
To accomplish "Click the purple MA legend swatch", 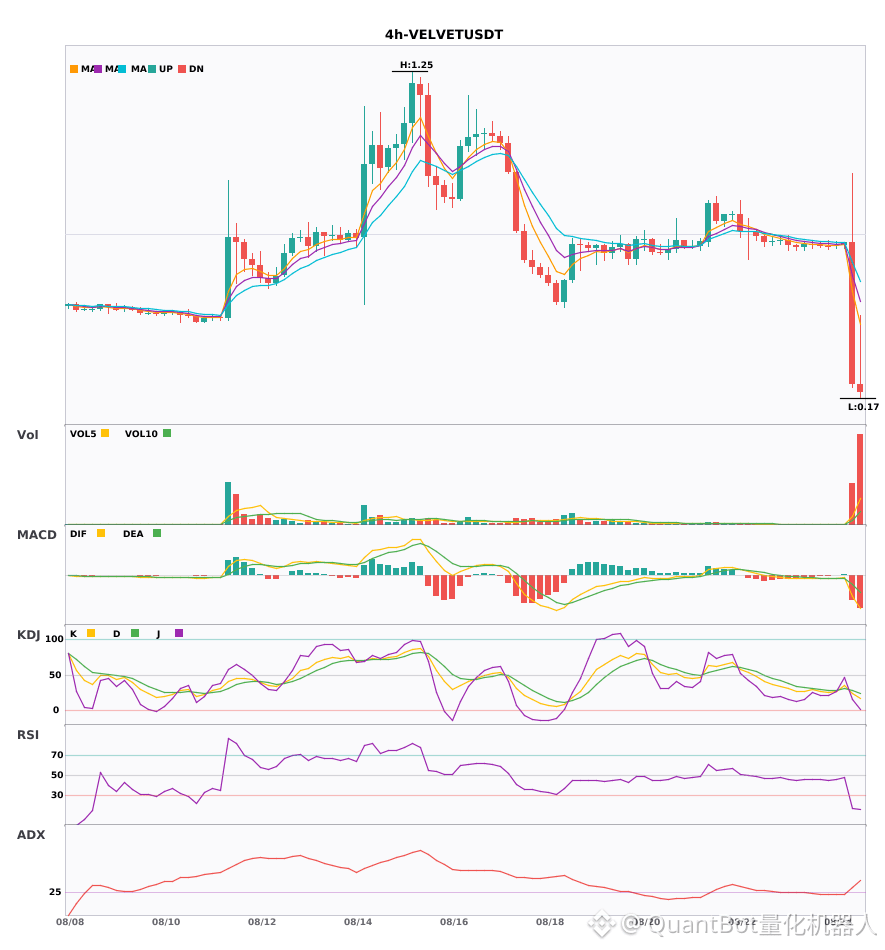I will point(98,69).
